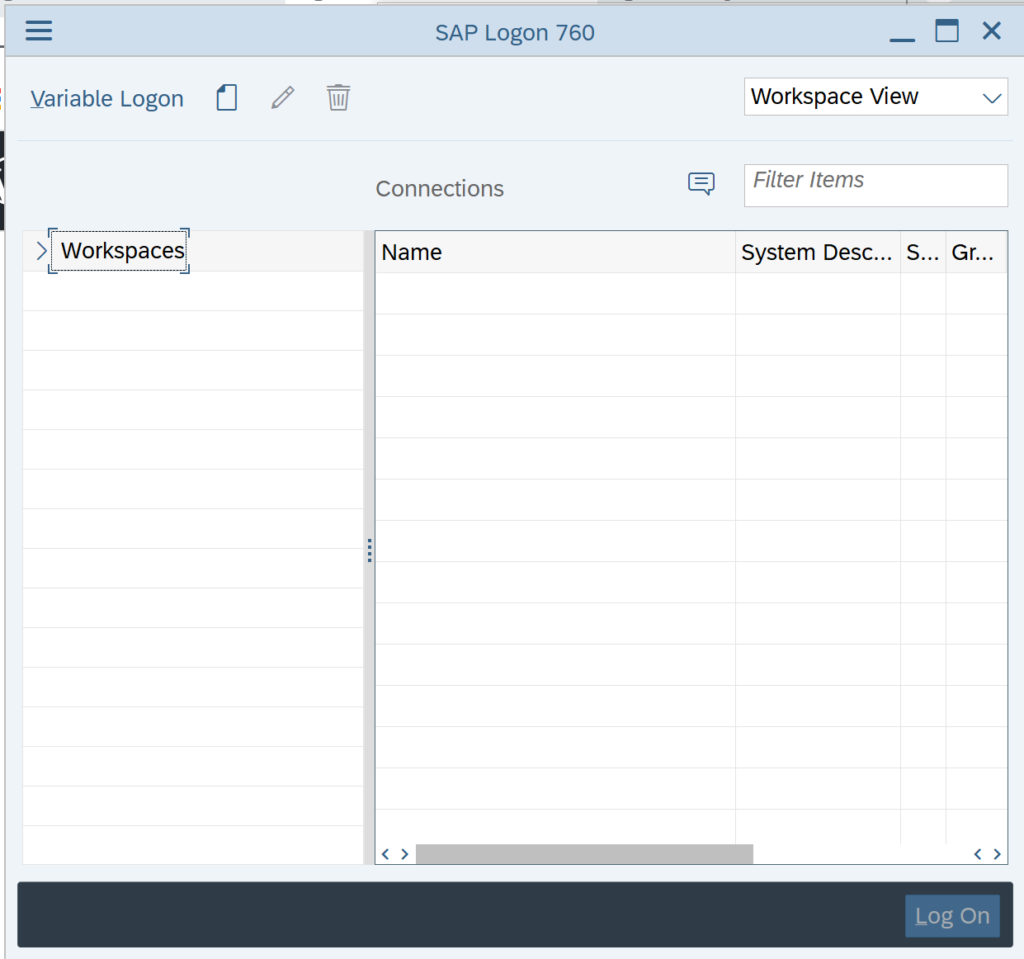Click the rightmost scroll-right arrow of table
The width and height of the screenshot is (1024, 959).
[997, 854]
